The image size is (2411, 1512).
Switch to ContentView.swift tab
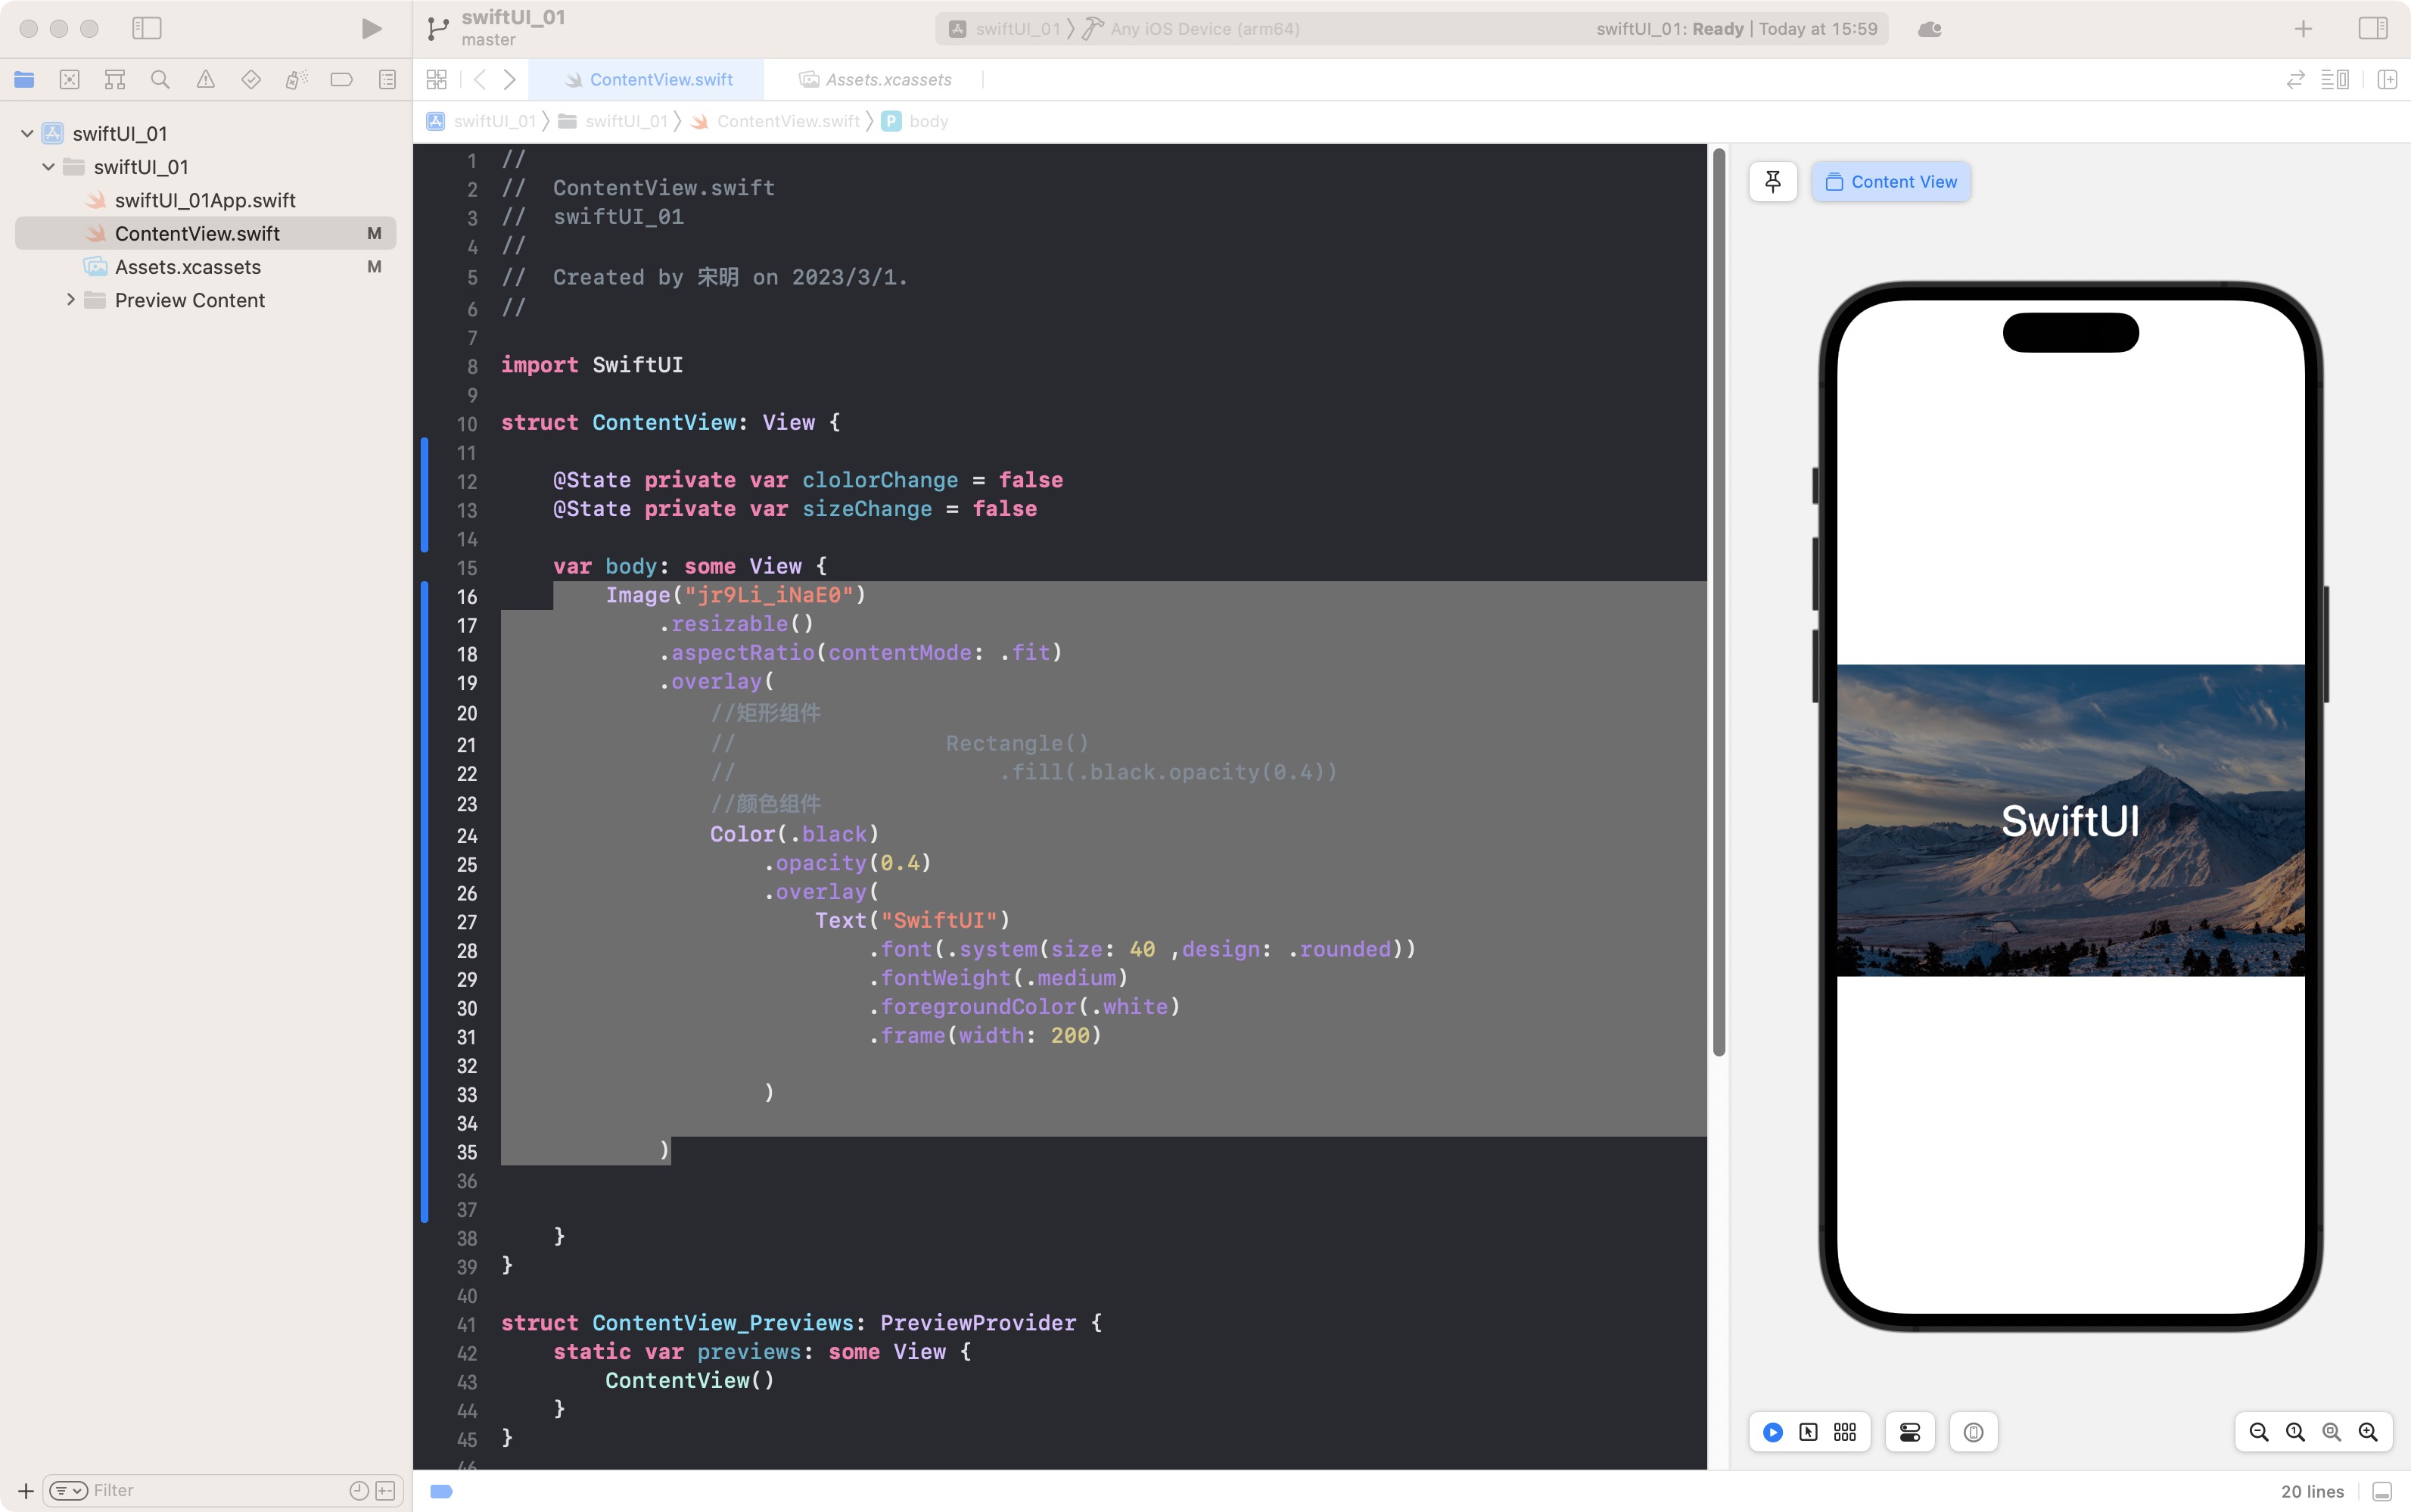pos(647,79)
